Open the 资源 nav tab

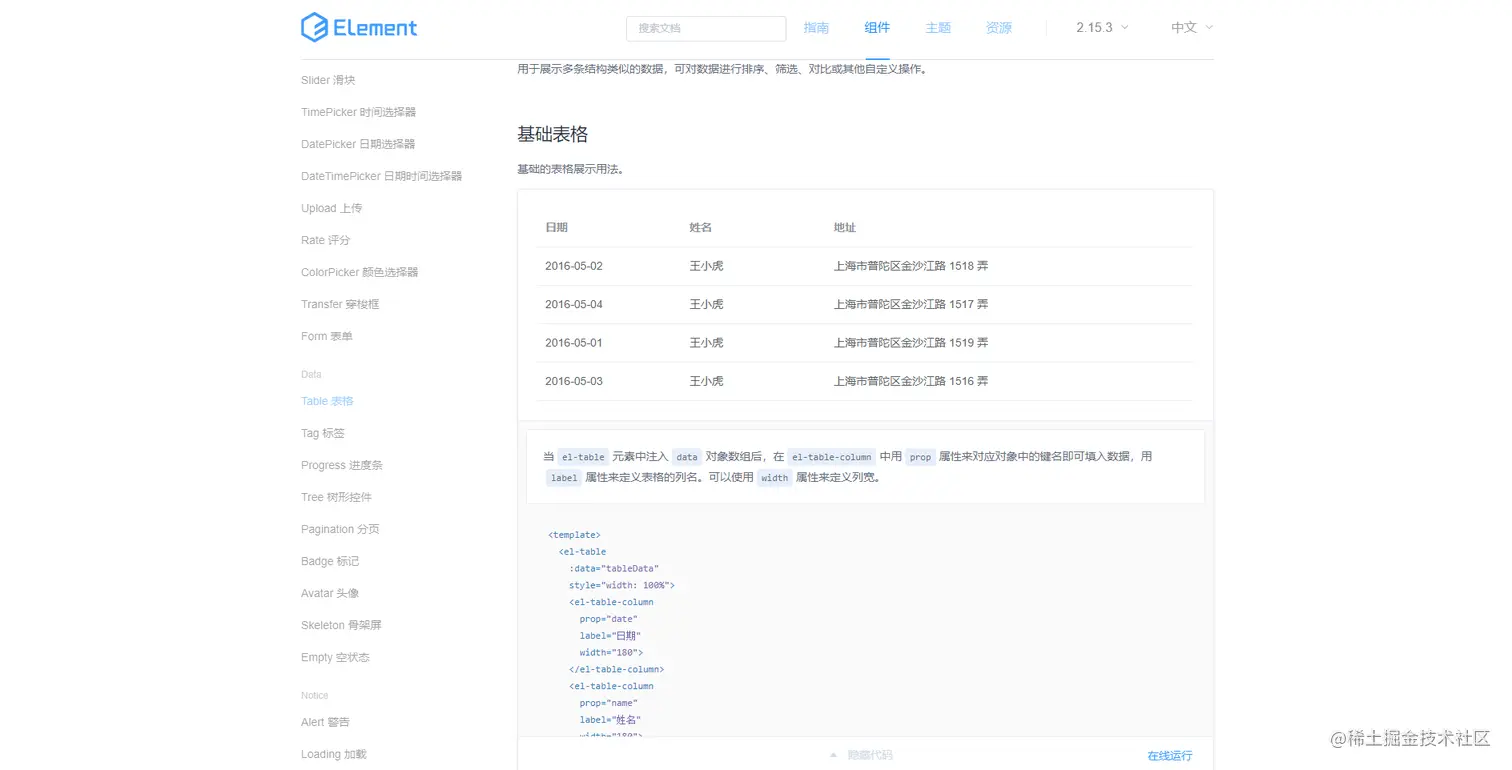coord(999,28)
